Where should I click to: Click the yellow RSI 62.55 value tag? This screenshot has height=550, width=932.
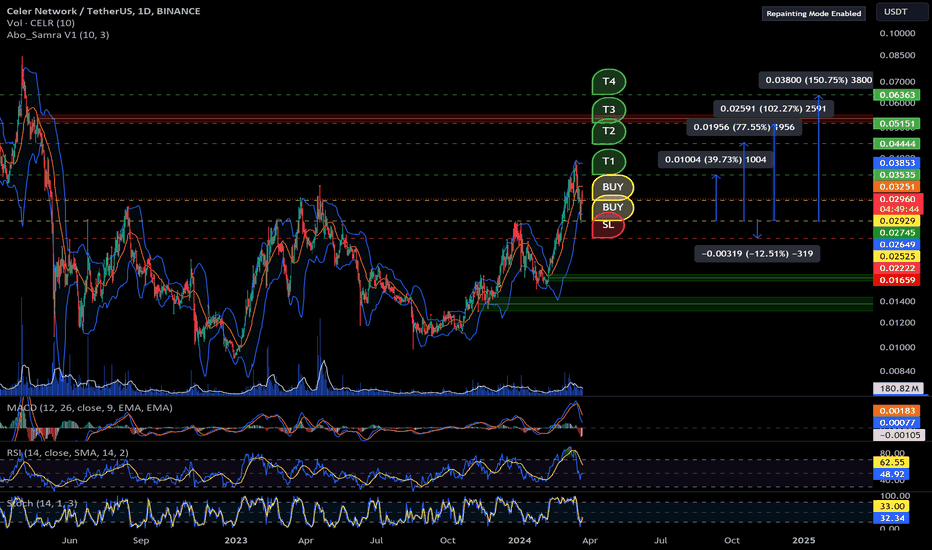[x=891, y=462]
